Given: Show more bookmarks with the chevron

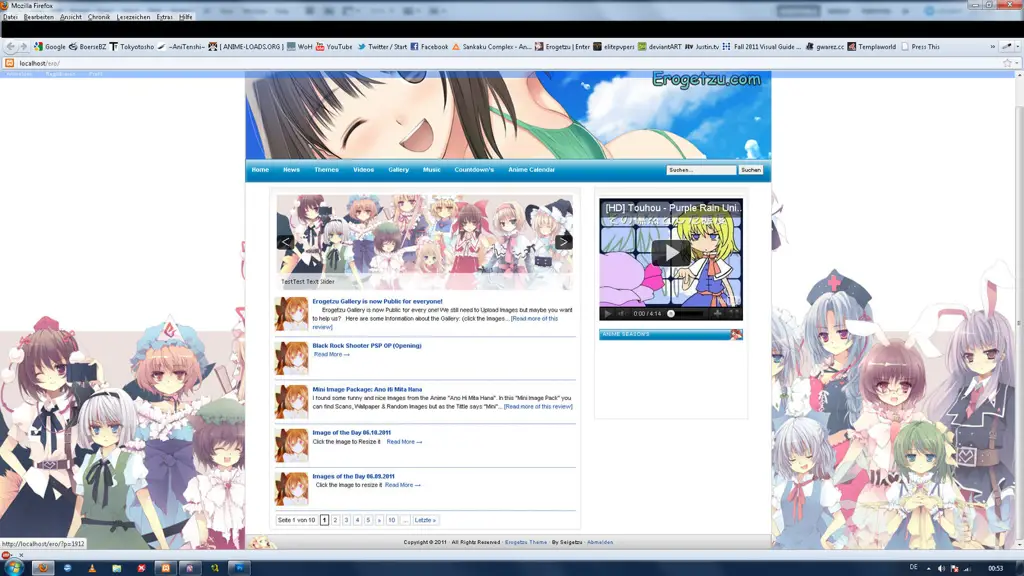Looking at the screenshot, I should click(x=993, y=47).
